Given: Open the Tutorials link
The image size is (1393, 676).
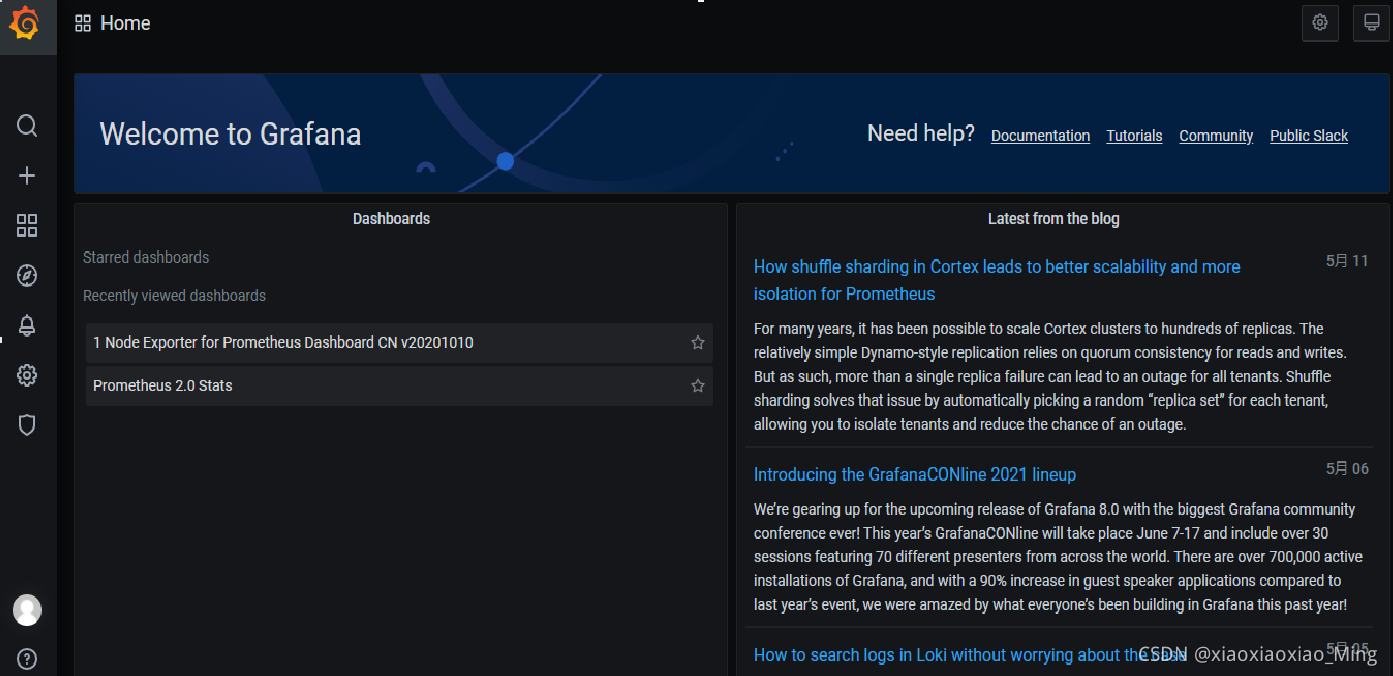Looking at the screenshot, I should click(x=1134, y=135).
